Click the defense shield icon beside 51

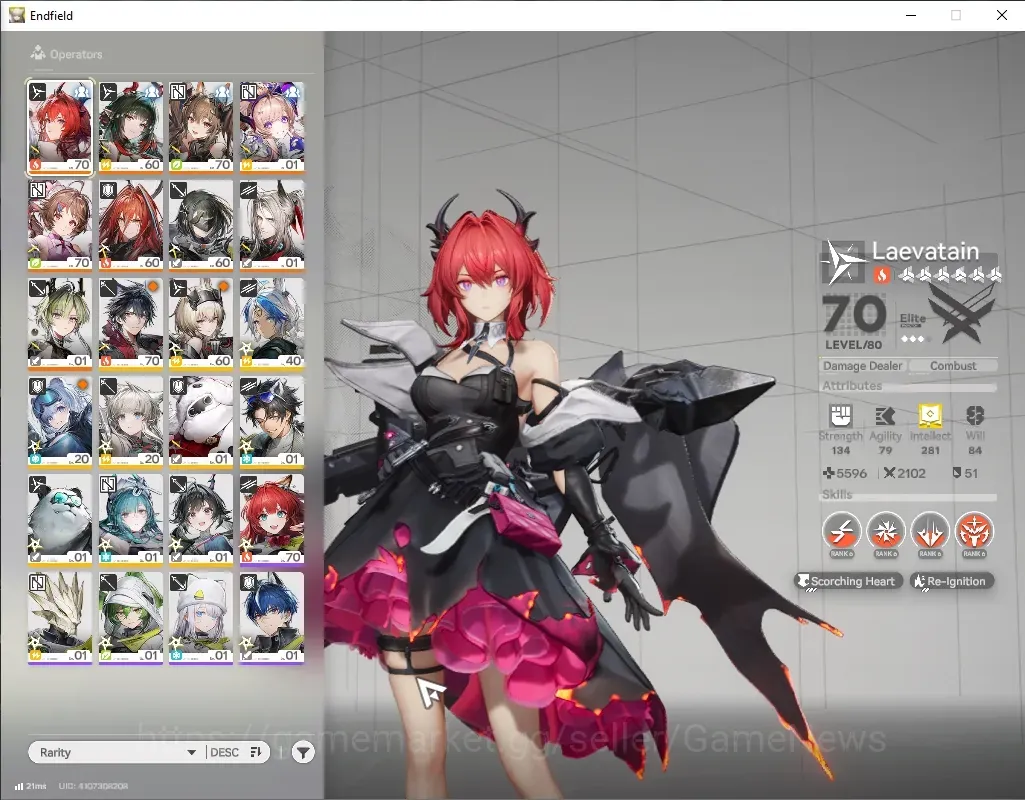pos(957,473)
